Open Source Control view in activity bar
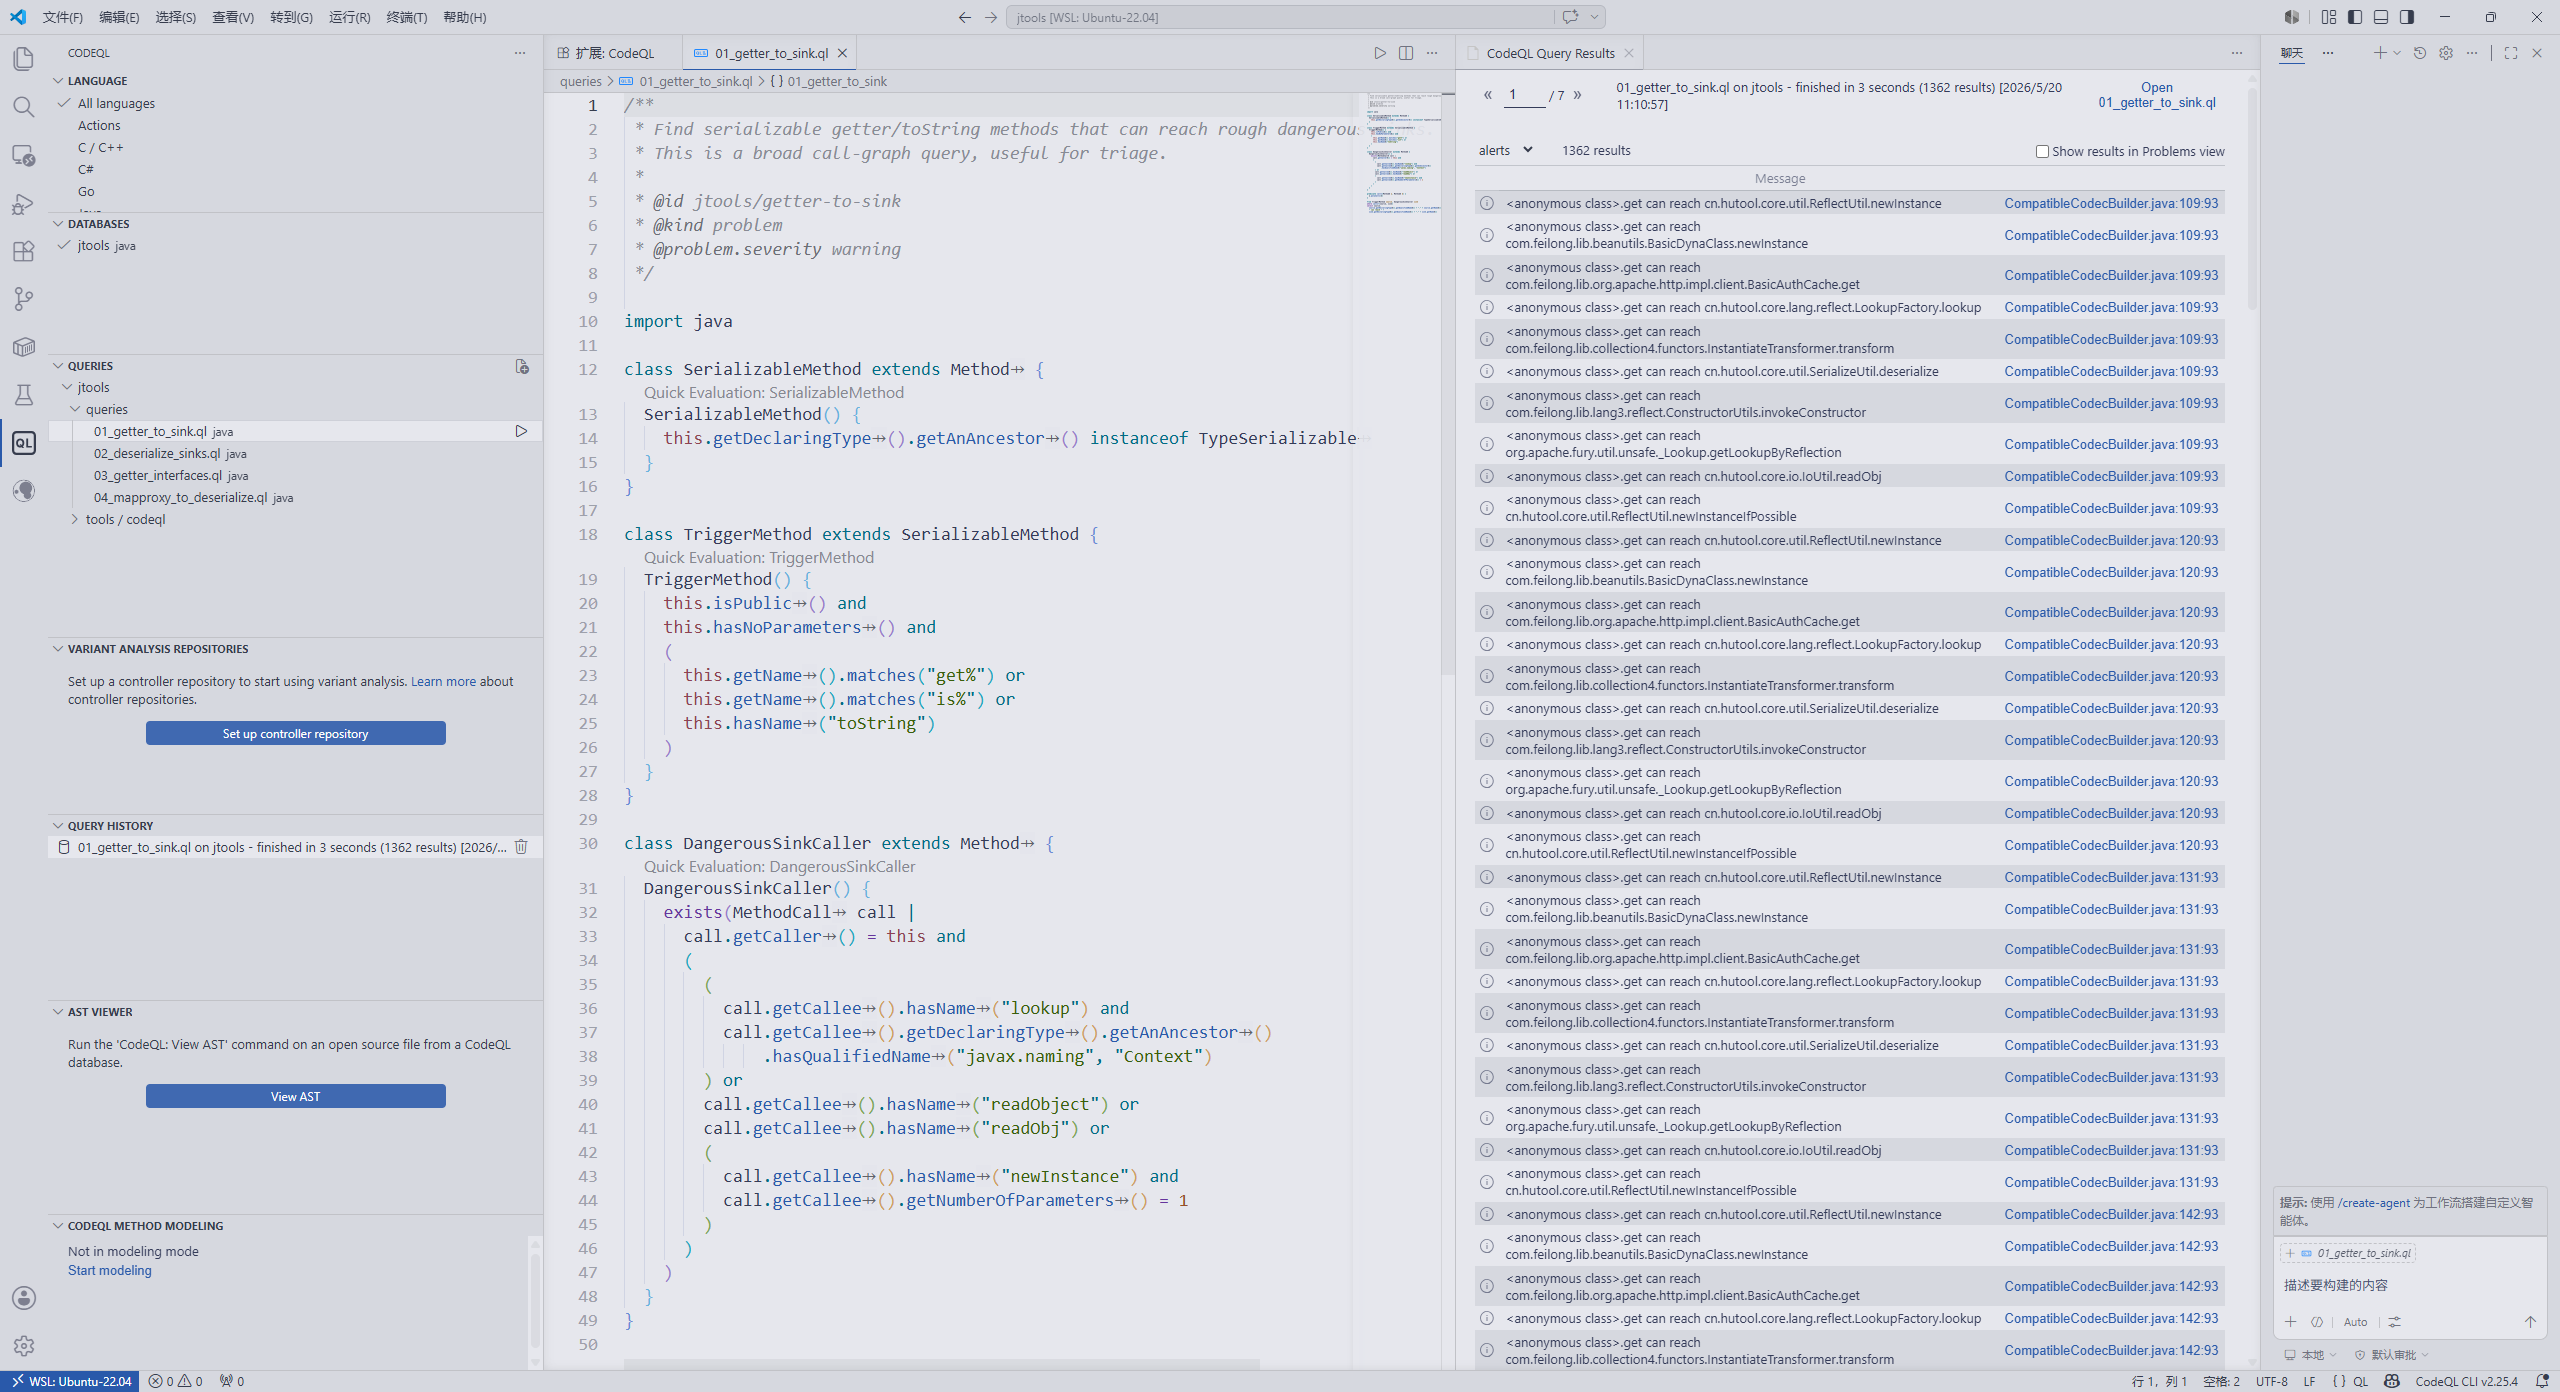 click(x=24, y=298)
